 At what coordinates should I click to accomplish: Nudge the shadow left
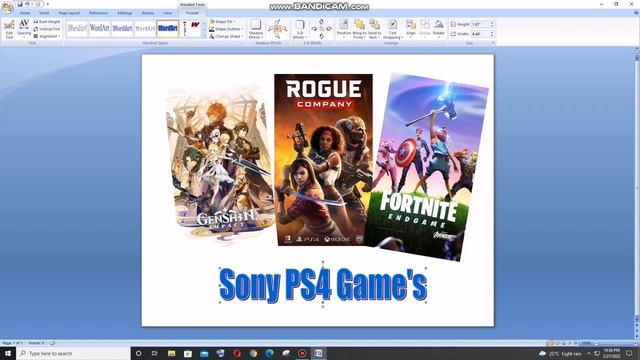click(270, 29)
